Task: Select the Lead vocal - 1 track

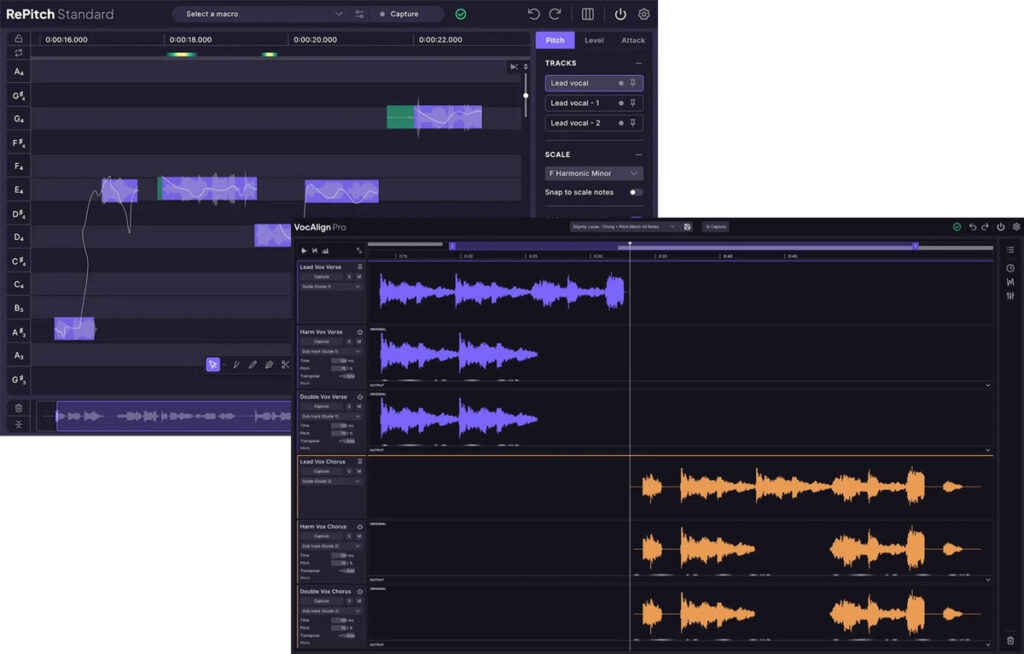Action: coord(594,103)
